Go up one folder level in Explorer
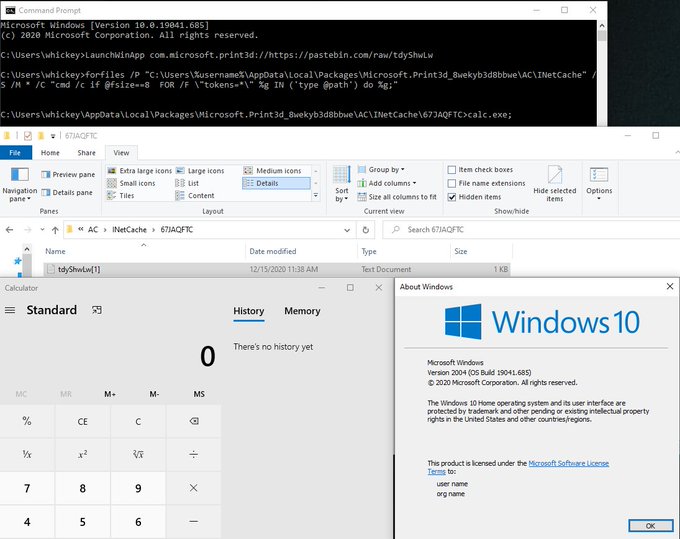This screenshot has width=680, height=539. [x=55, y=230]
